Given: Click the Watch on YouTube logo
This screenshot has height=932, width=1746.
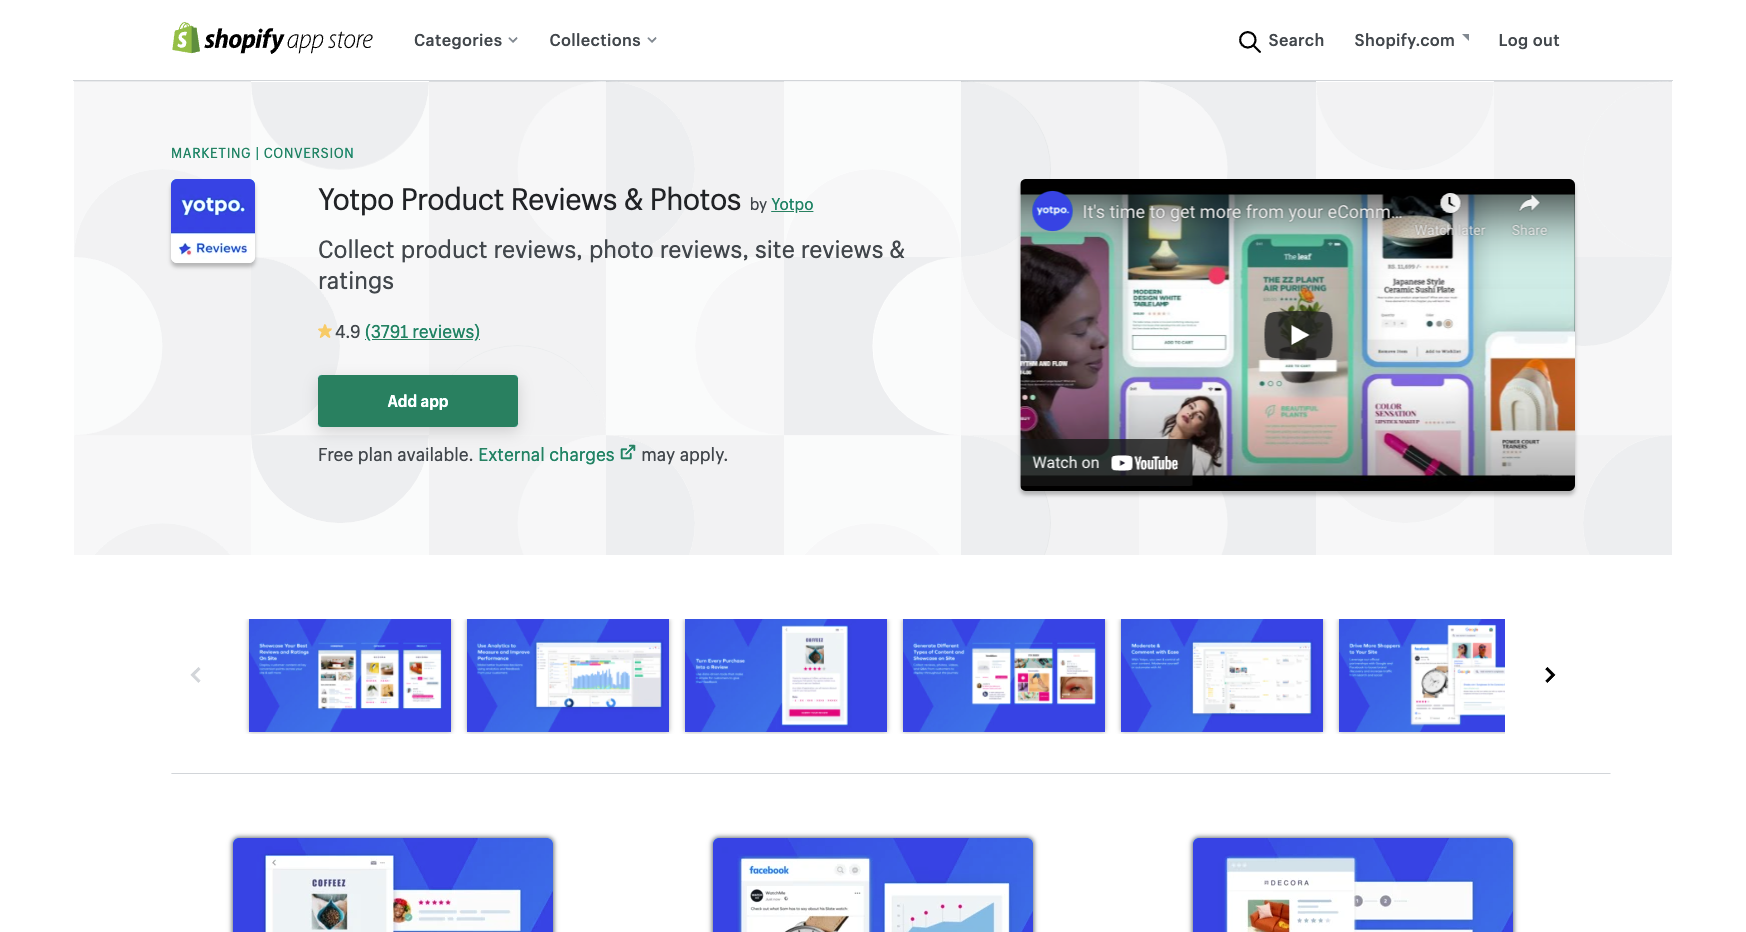Looking at the screenshot, I should tap(1144, 463).
